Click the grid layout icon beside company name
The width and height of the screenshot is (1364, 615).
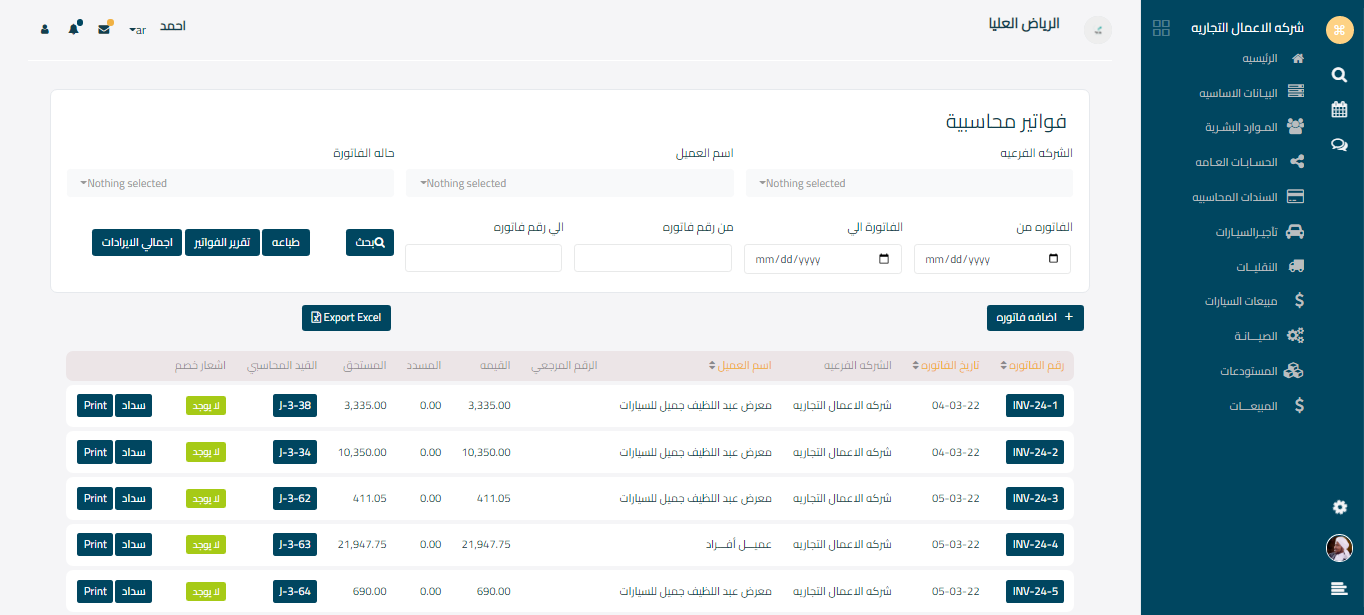pyautogui.click(x=1161, y=28)
